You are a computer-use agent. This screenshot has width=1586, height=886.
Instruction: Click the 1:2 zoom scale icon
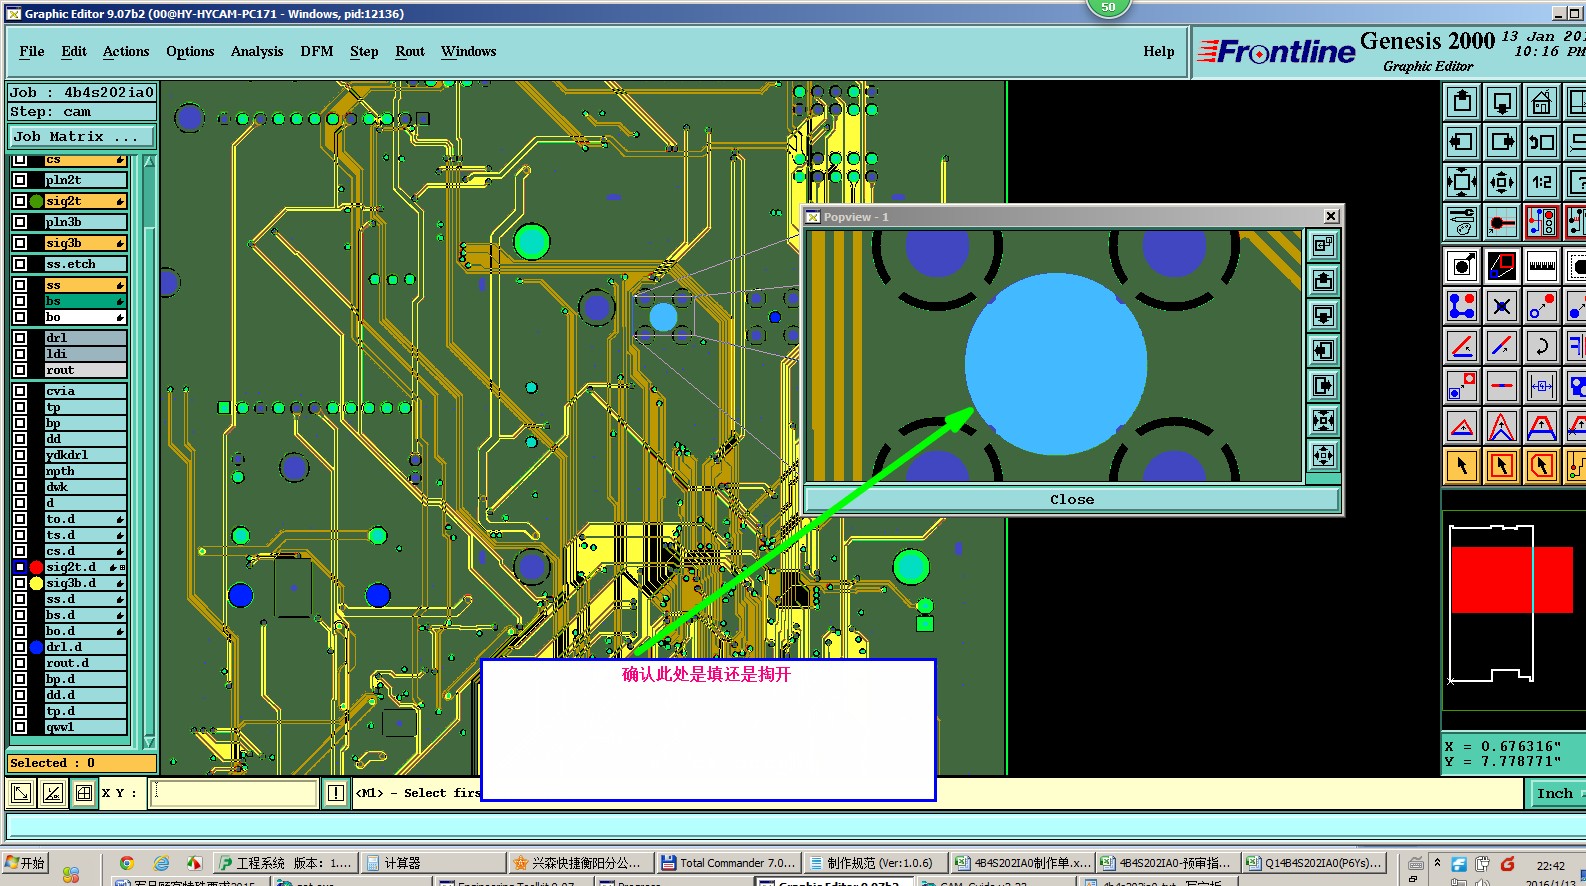[1542, 182]
